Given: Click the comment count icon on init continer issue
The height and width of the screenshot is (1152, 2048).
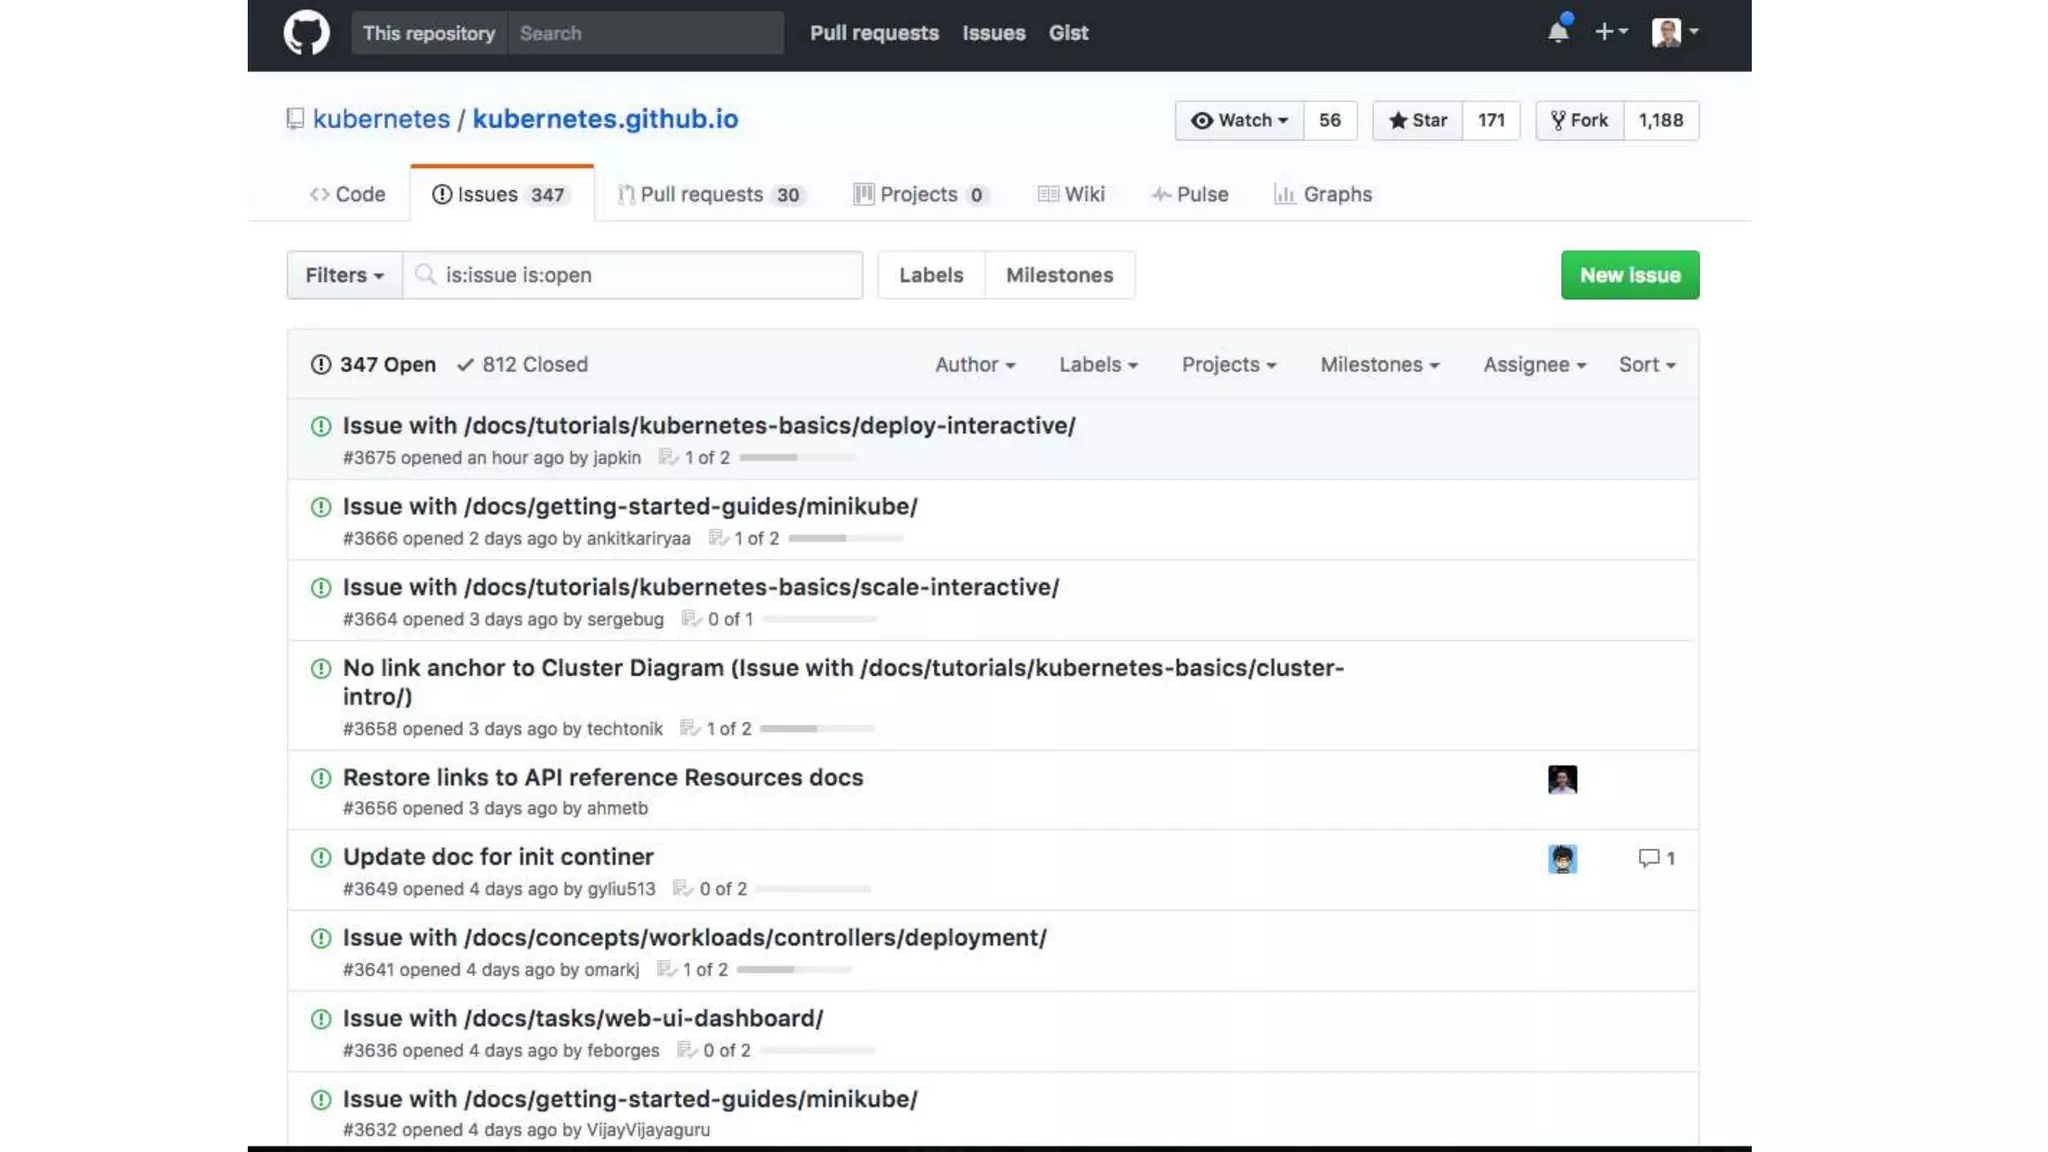Looking at the screenshot, I should (1649, 858).
